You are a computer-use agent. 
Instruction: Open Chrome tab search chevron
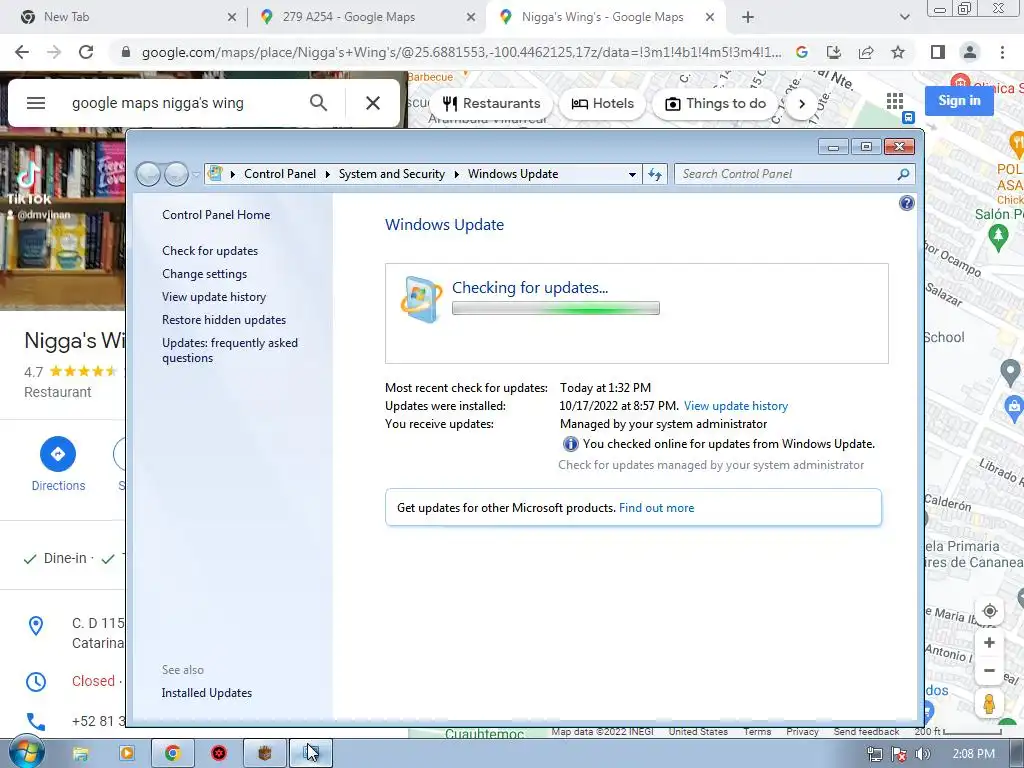[x=904, y=17]
